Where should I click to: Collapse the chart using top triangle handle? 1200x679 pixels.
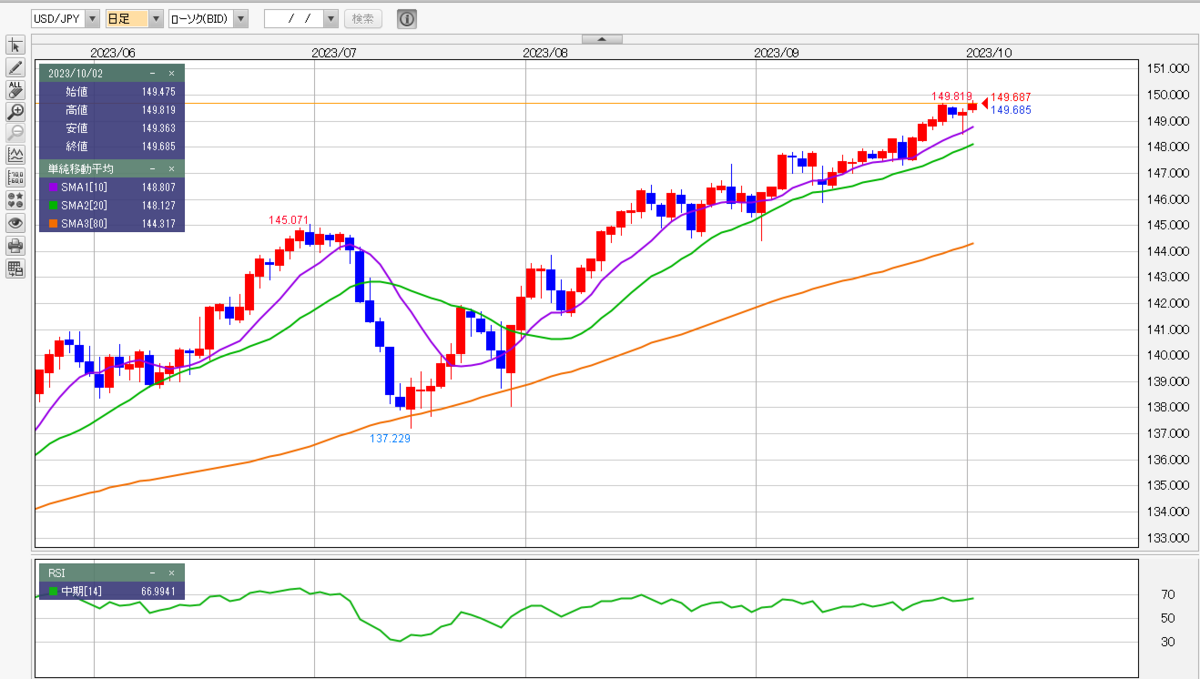point(602,39)
